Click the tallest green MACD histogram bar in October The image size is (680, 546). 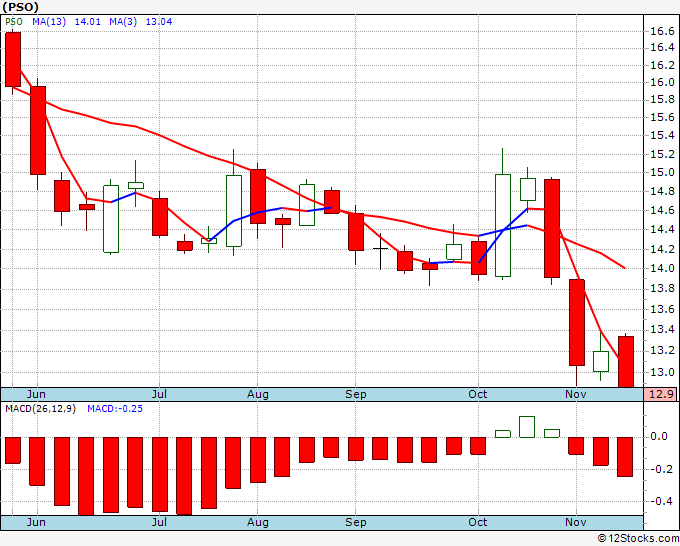pos(527,427)
